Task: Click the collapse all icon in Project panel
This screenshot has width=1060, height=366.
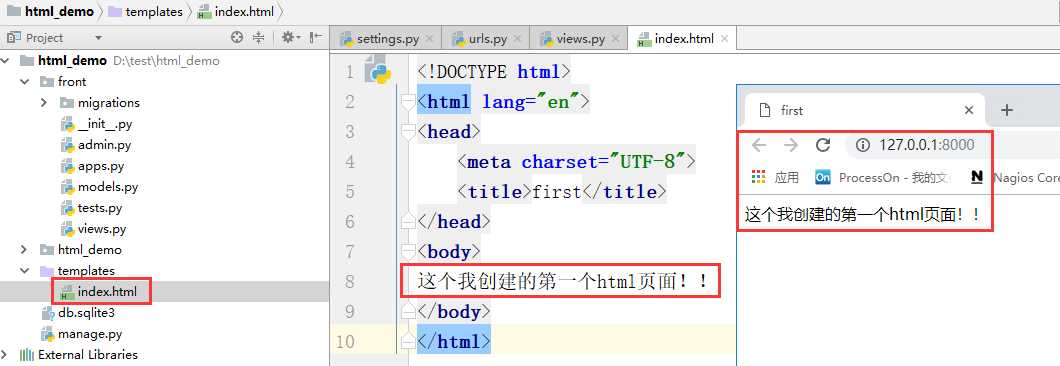Action: [x=258, y=38]
